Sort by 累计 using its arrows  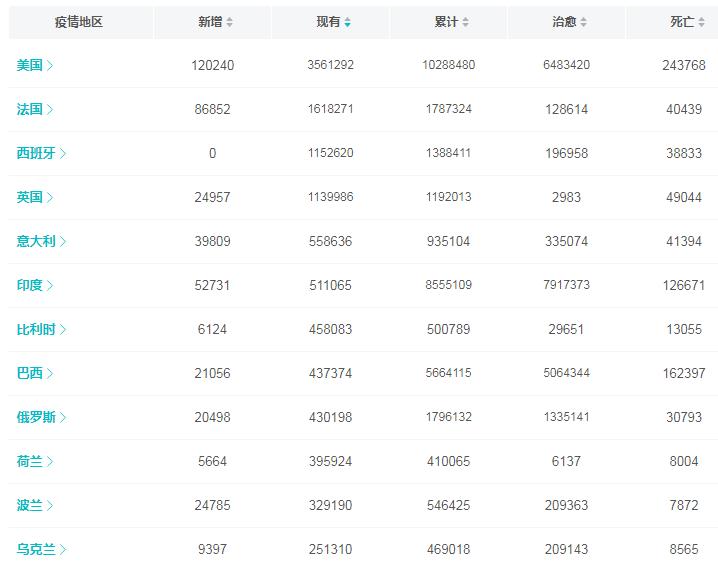465,22
